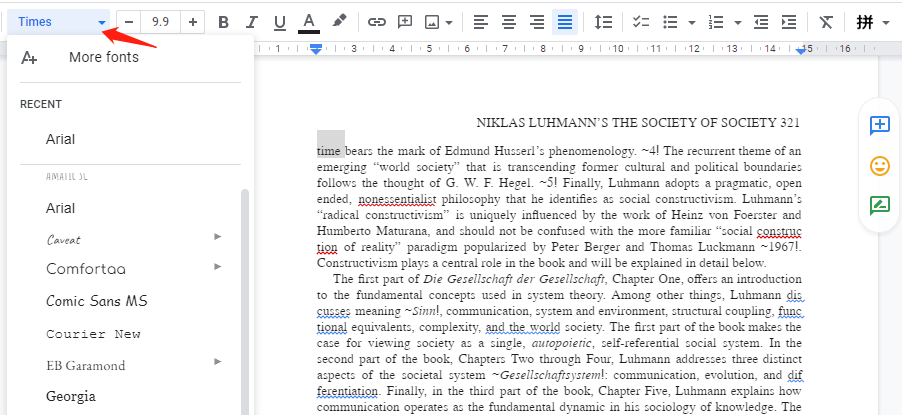Clear formatting with the crossed T icon

[x=826, y=22]
